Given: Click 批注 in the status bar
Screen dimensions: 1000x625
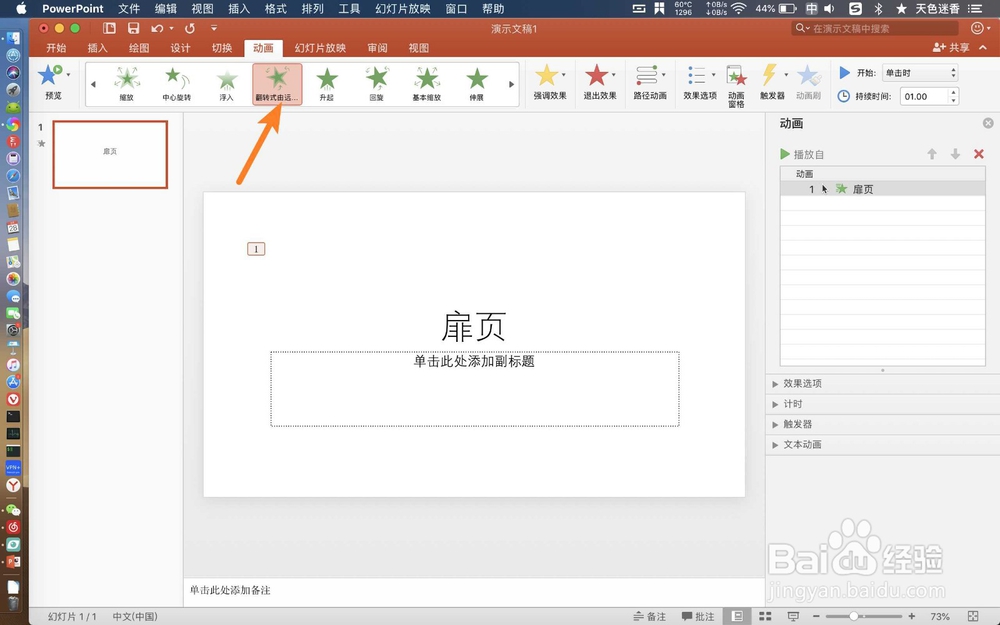Looking at the screenshot, I should [697, 616].
